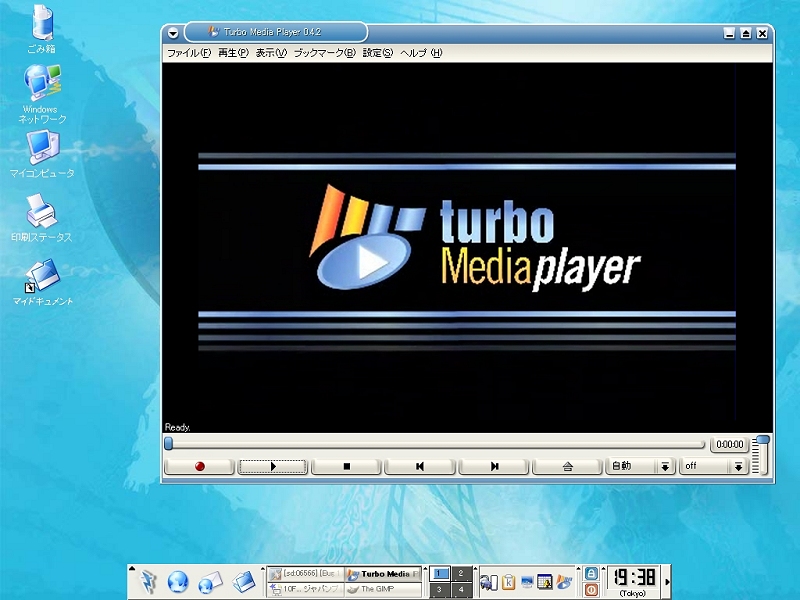
Task: Open the ヘルプ(H) menu
Action: pyautogui.click(x=421, y=53)
